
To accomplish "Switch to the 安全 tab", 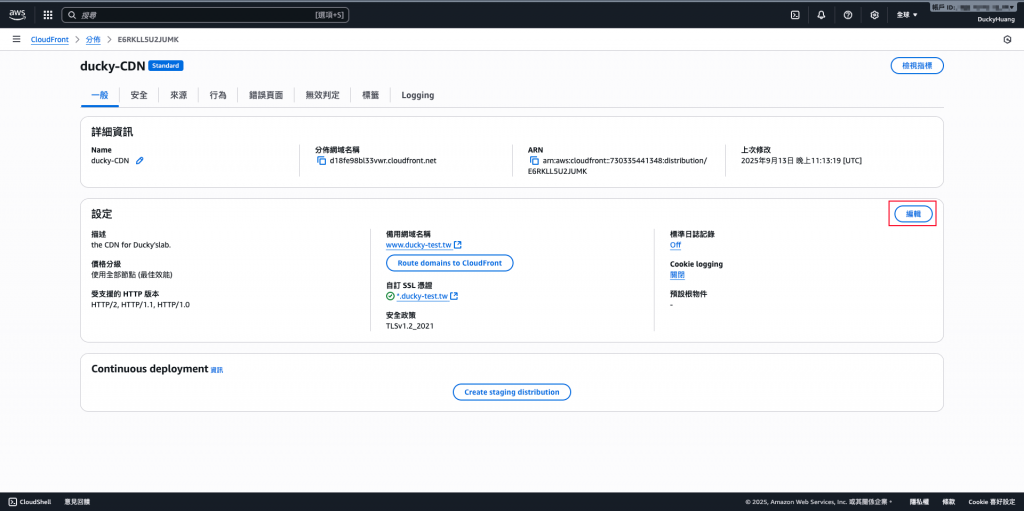I will tap(139, 95).
